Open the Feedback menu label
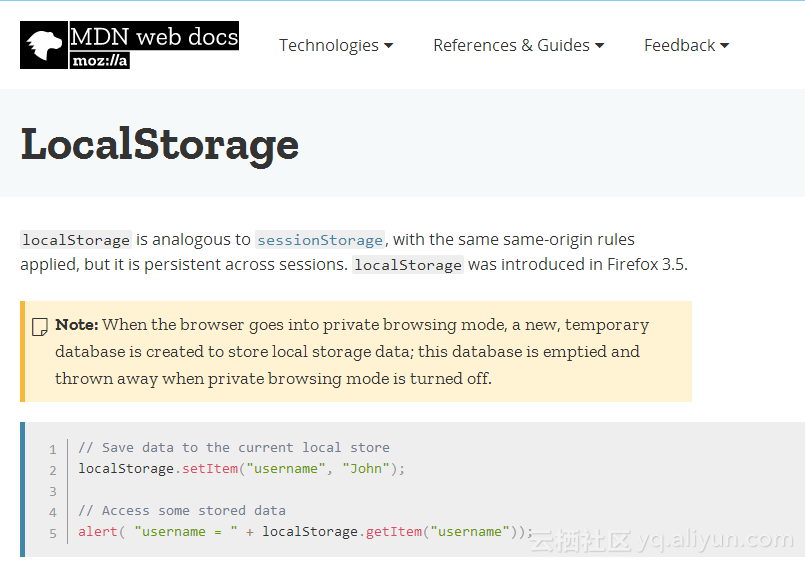 point(679,45)
